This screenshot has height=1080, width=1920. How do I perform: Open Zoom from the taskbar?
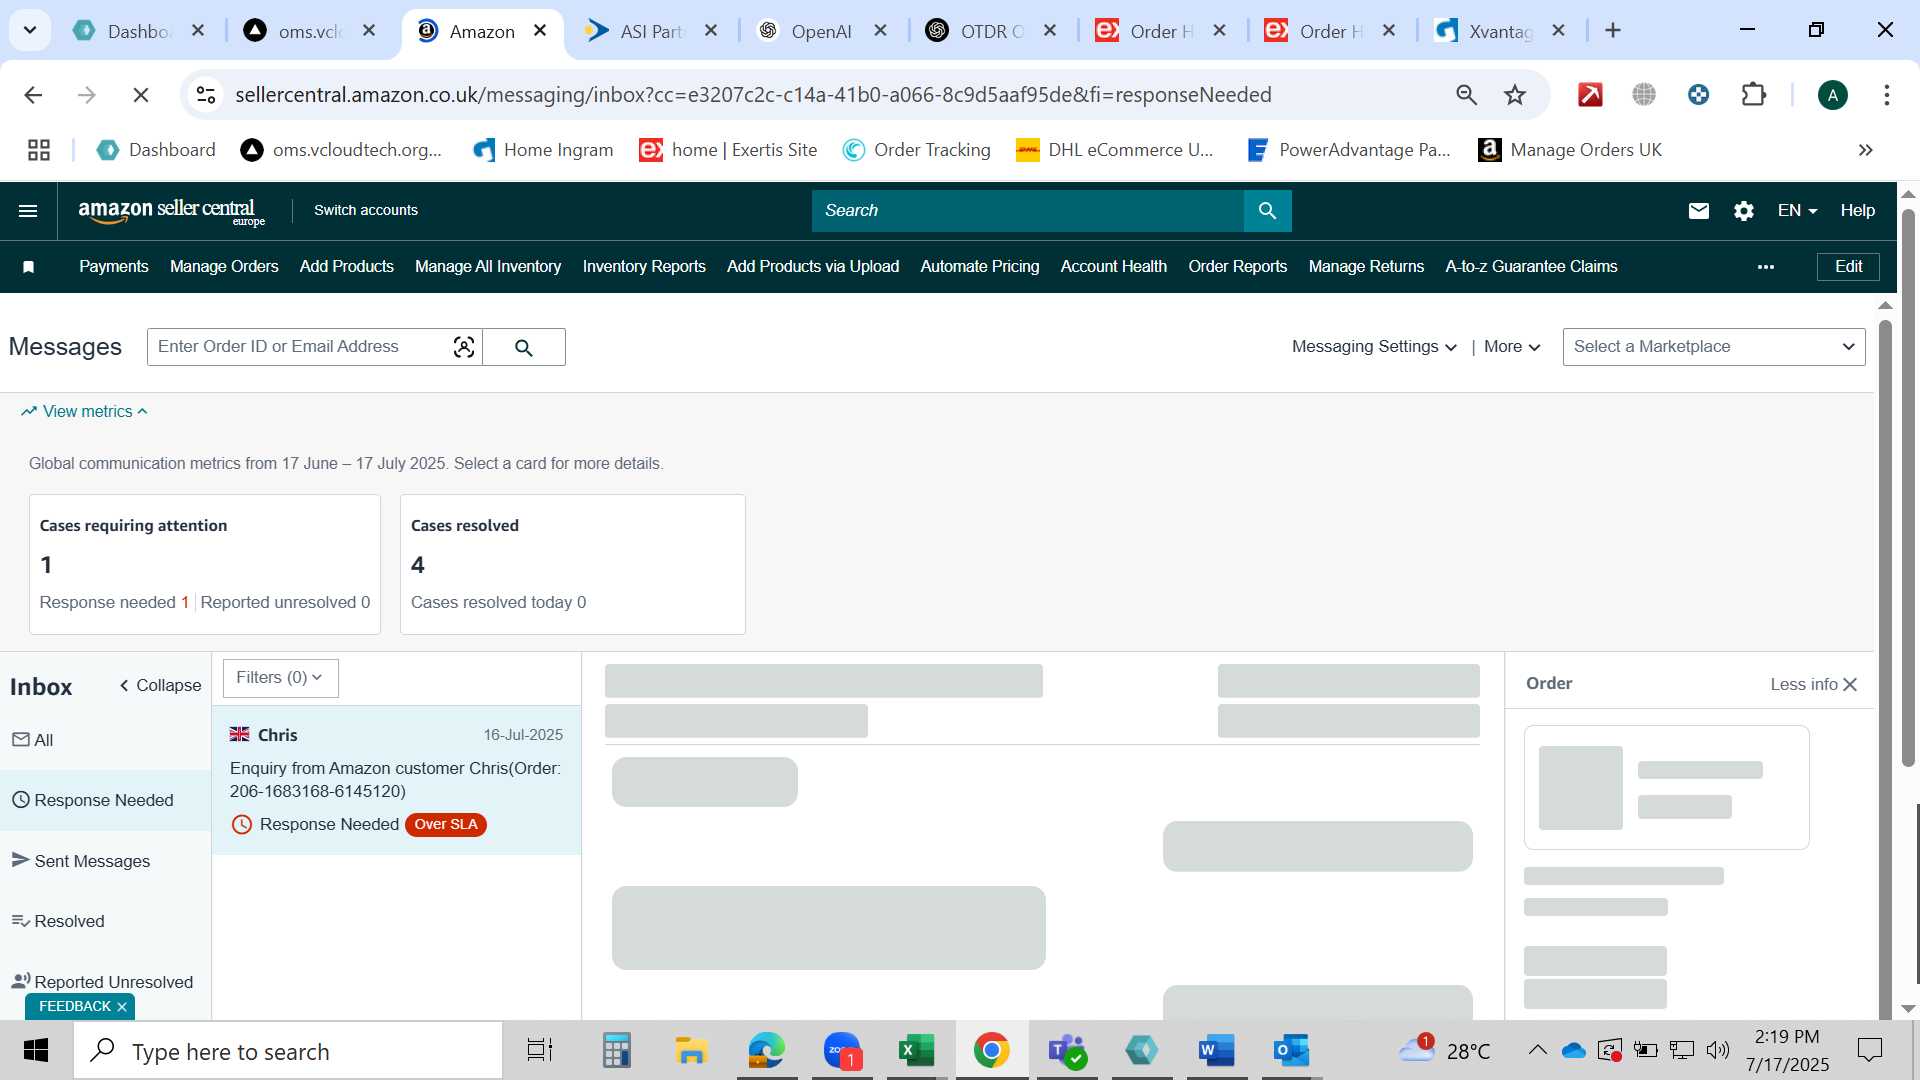tap(842, 1051)
